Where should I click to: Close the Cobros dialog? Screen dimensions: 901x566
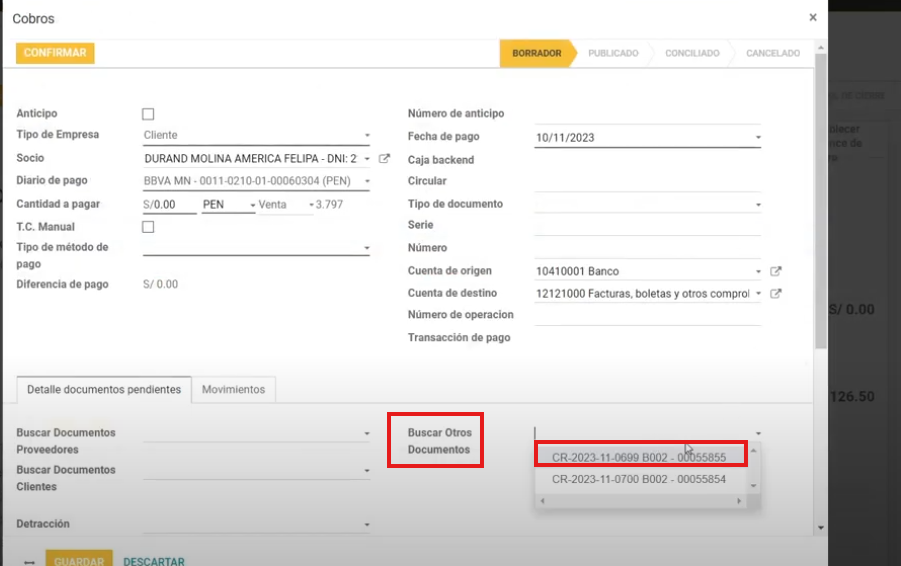pyautogui.click(x=813, y=17)
